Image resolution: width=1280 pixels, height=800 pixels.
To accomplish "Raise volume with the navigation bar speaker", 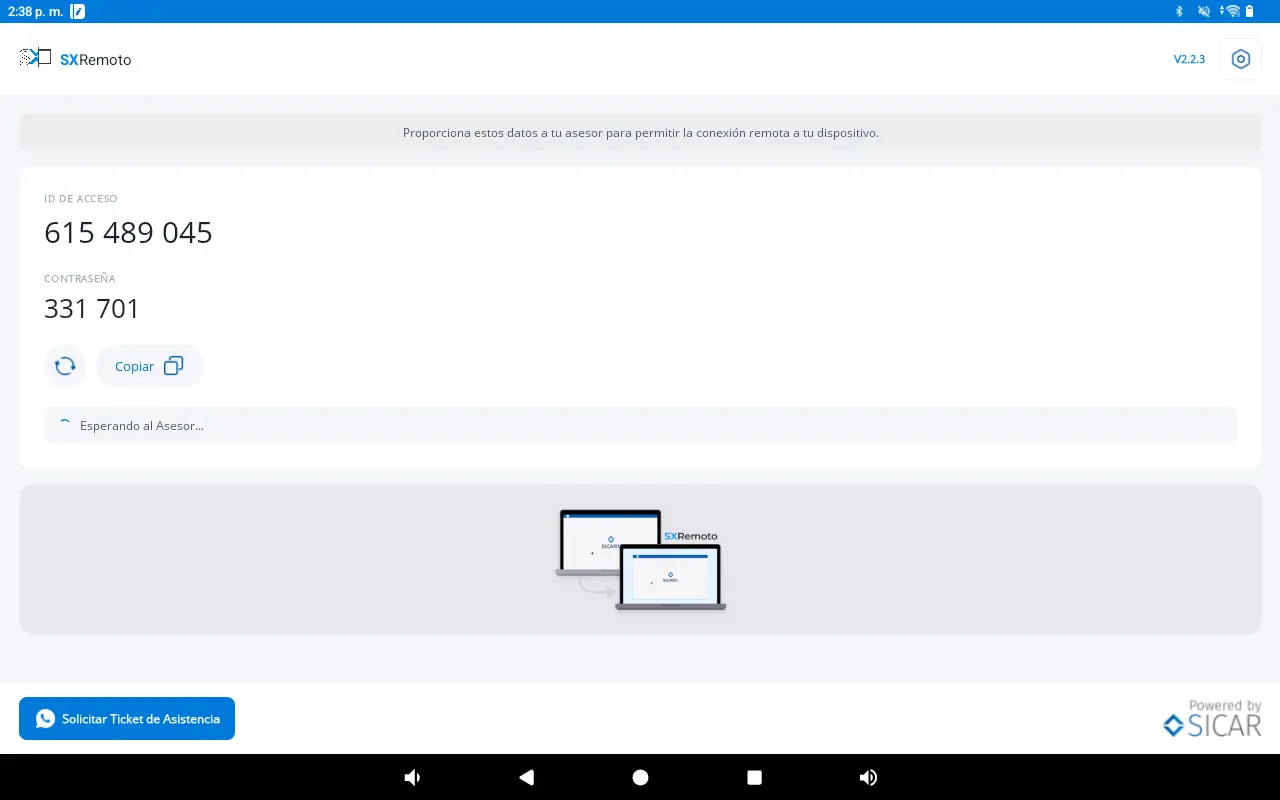I will click(x=869, y=777).
